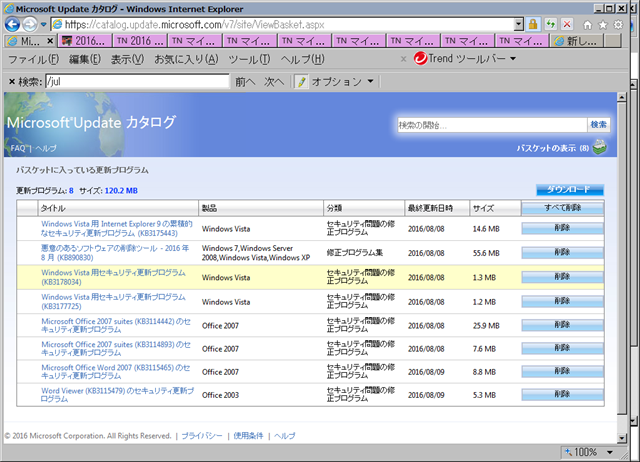Viewport: 640px width, 462px height.
Task: Open the KB3177725 Windows Vista security update link
Action: coord(113,302)
